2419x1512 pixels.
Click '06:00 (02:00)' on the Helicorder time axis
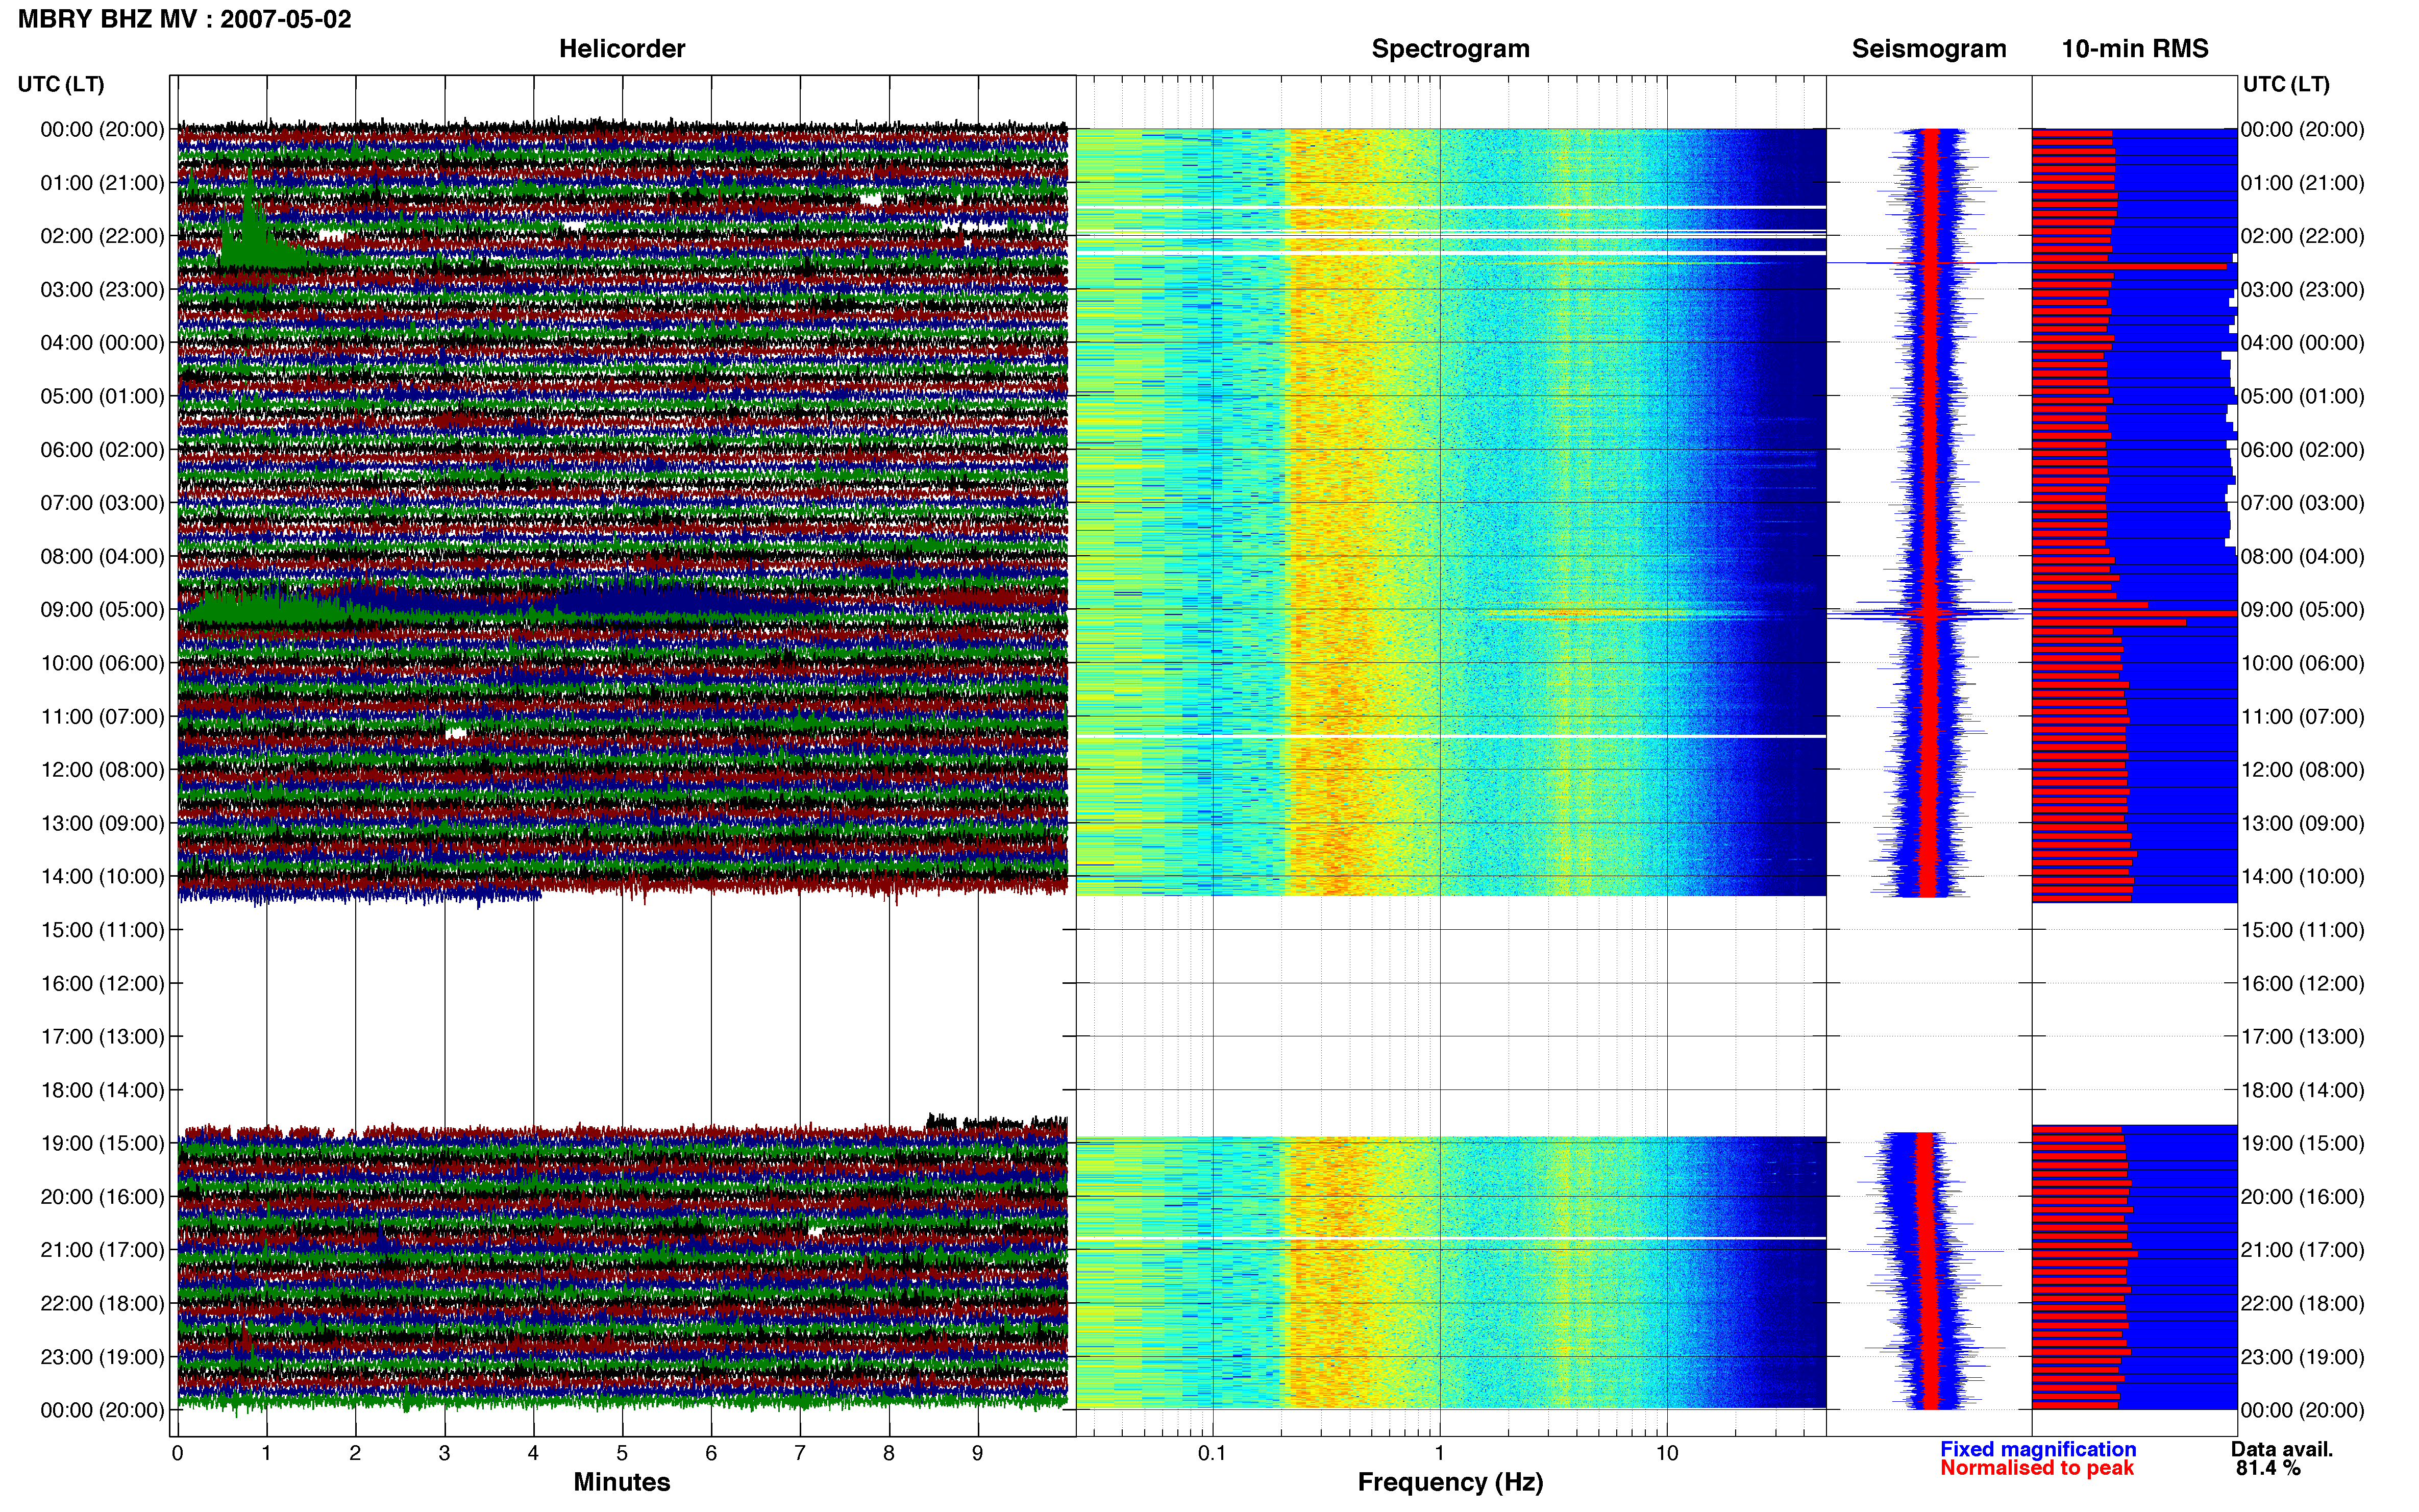coord(102,450)
